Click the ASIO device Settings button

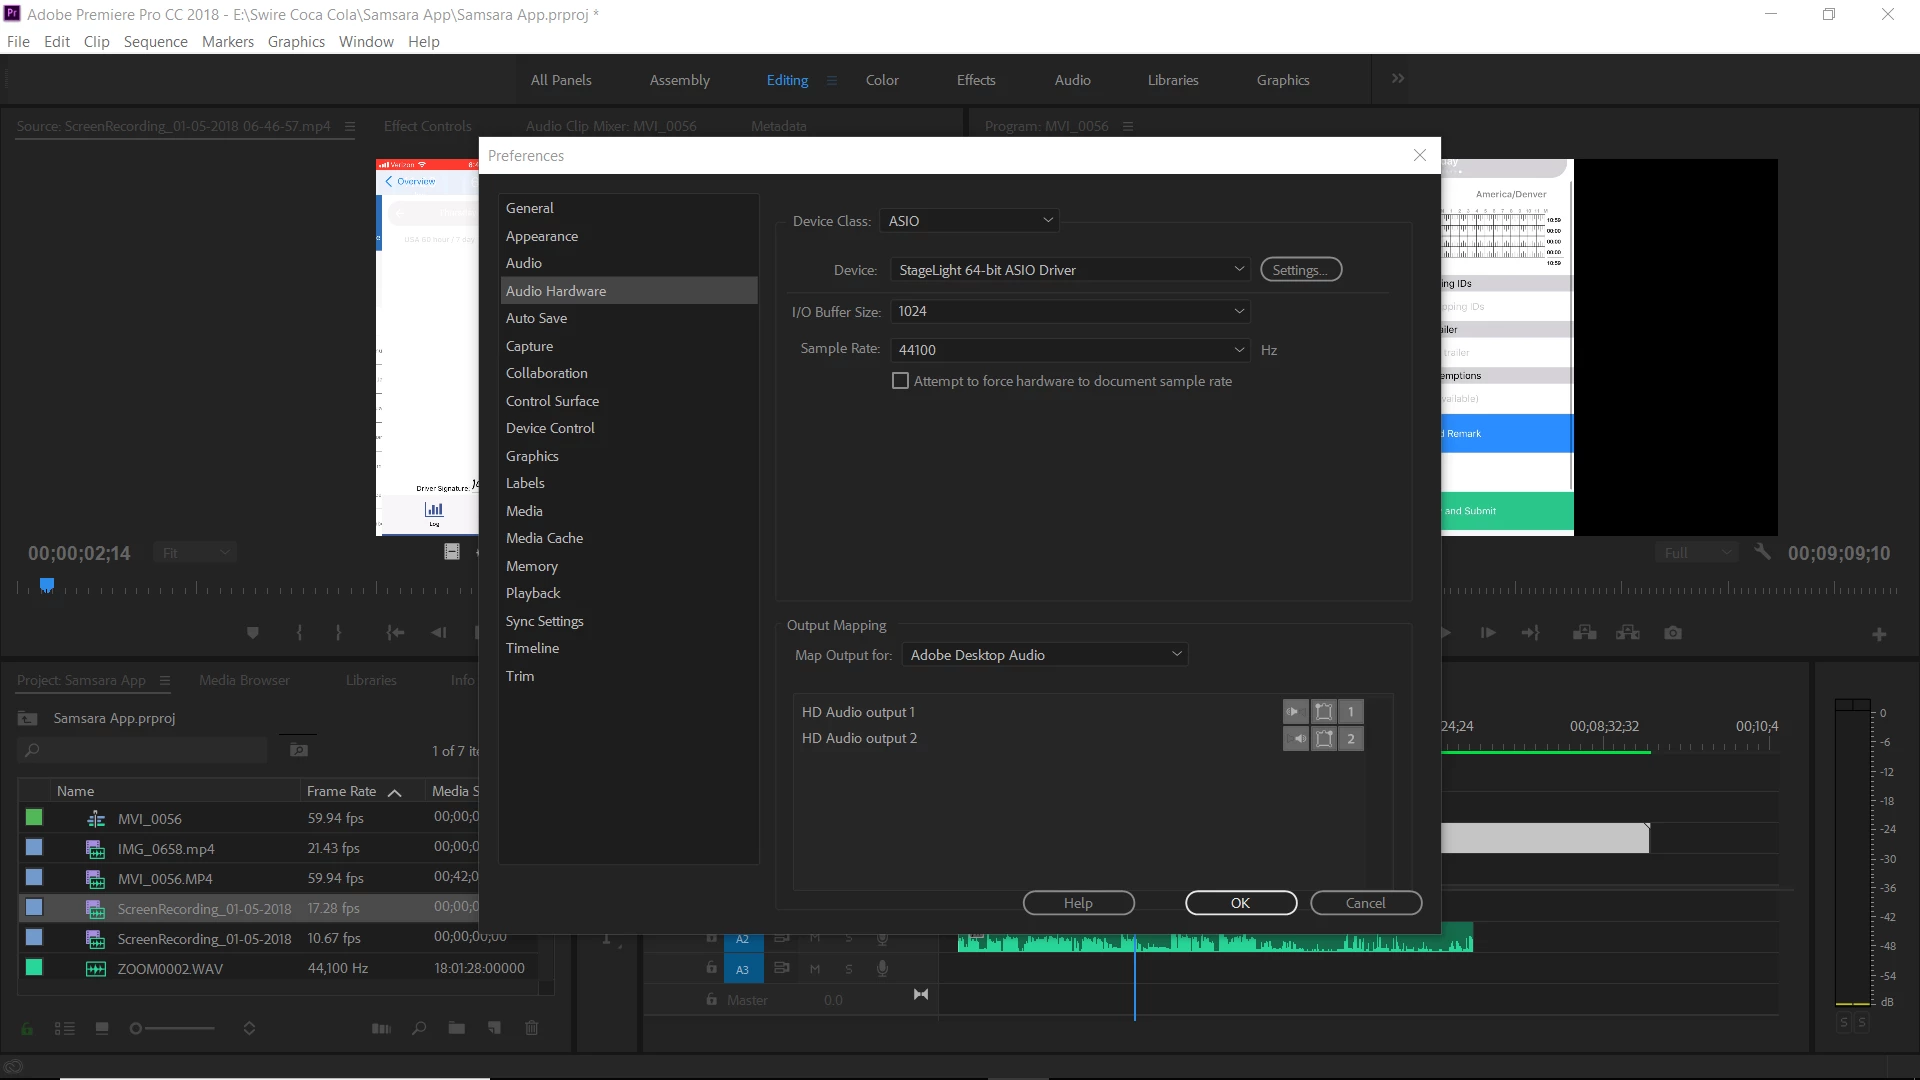[1300, 270]
